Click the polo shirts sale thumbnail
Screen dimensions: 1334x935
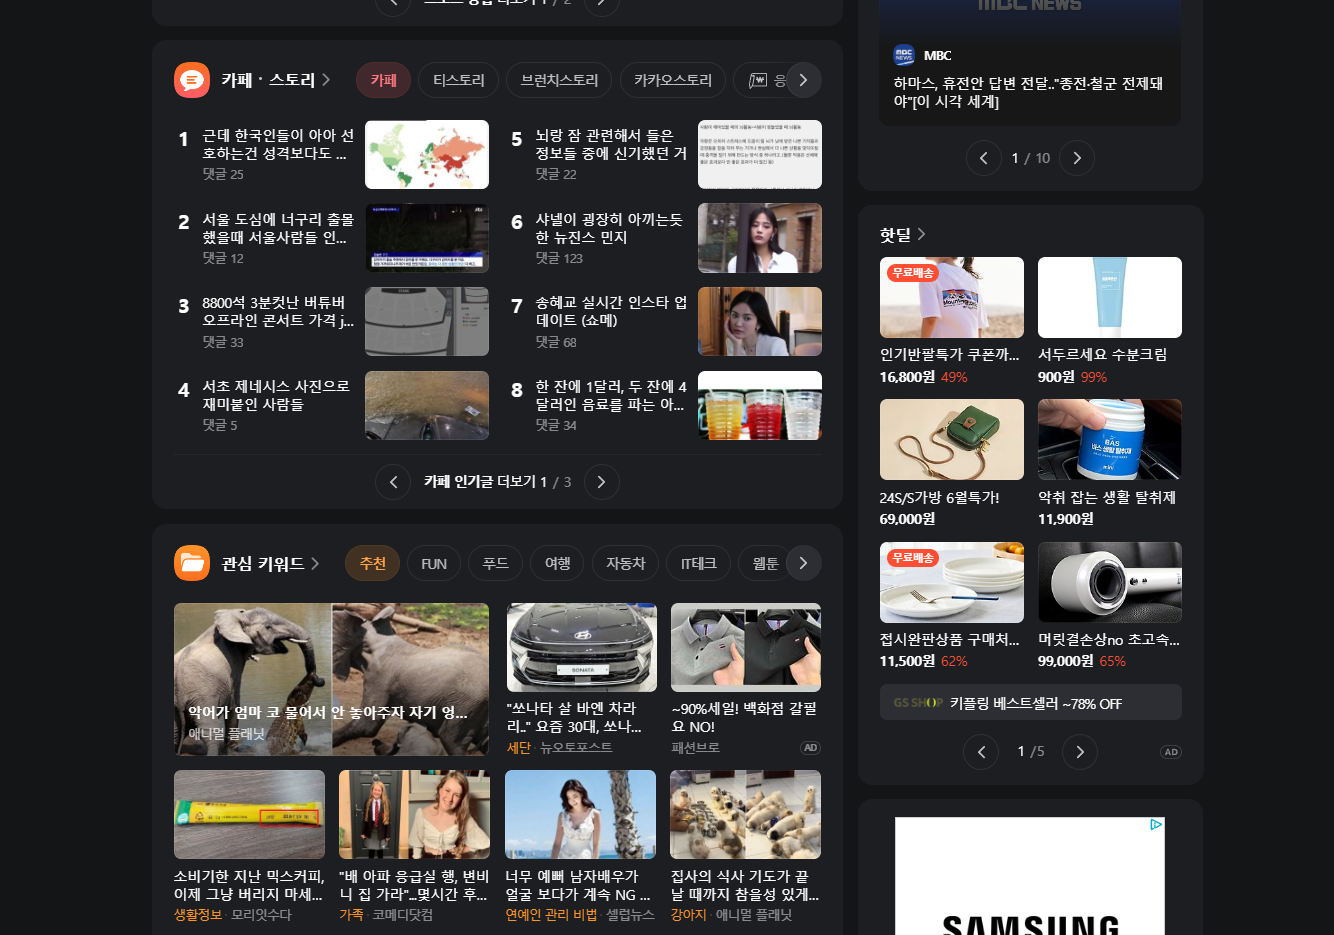(746, 647)
